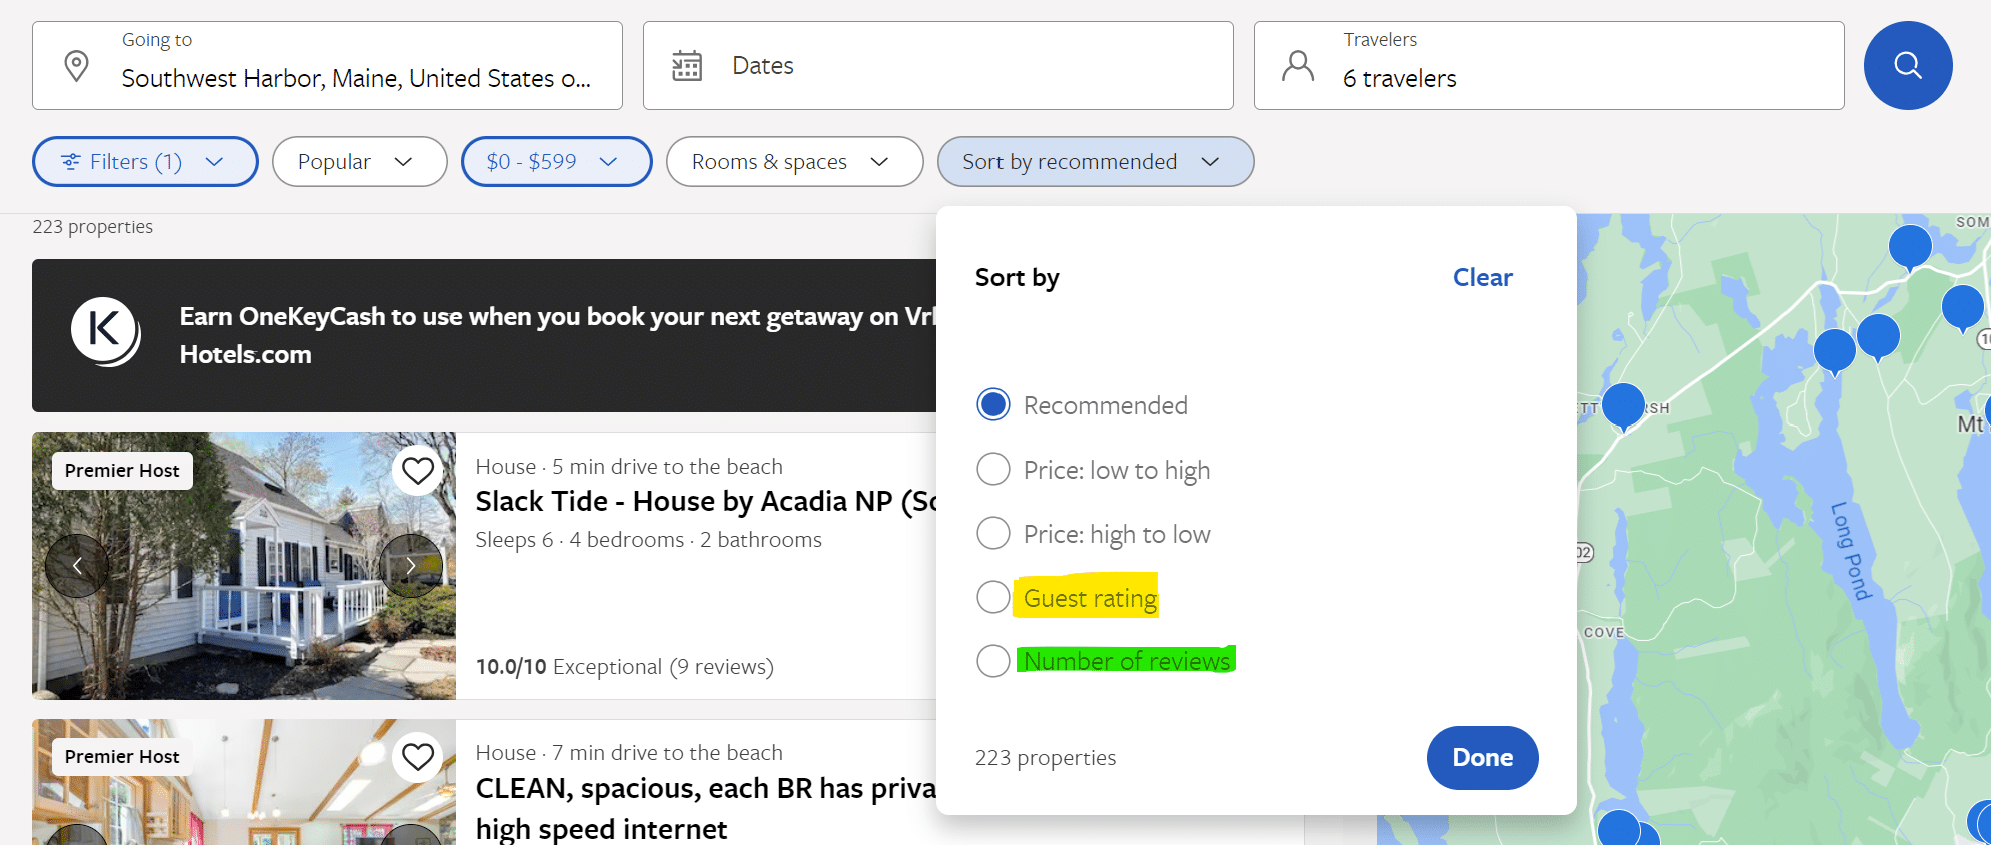Expand the Popular filter dropdown
The width and height of the screenshot is (1992, 846).
(x=358, y=162)
